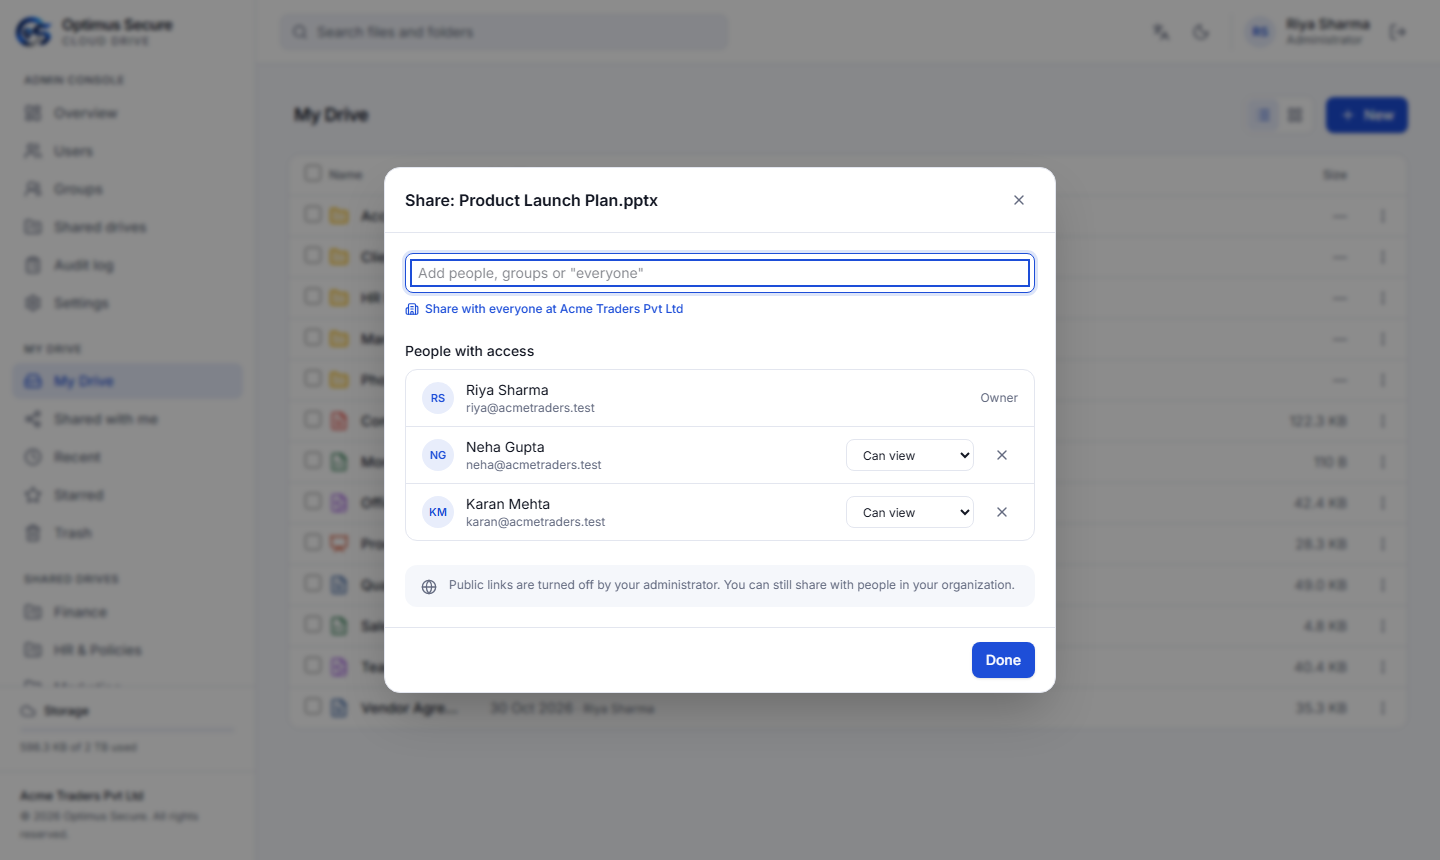The width and height of the screenshot is (1440, 860).
Task: Open Recent in the sidebar
Action: (x=127, y=457)
